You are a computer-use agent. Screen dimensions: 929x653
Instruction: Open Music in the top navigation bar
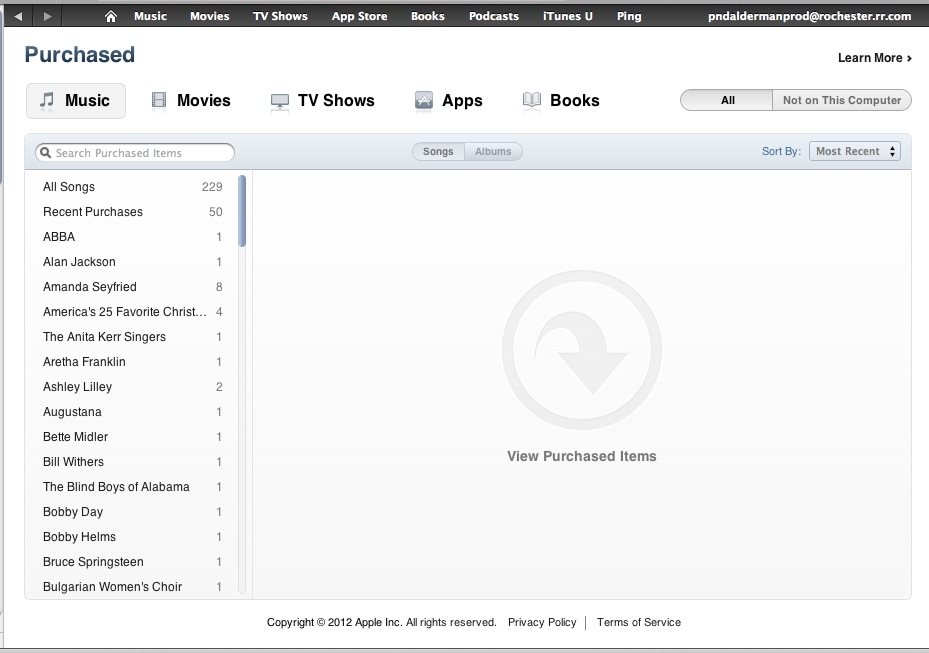tap(150, 16)
